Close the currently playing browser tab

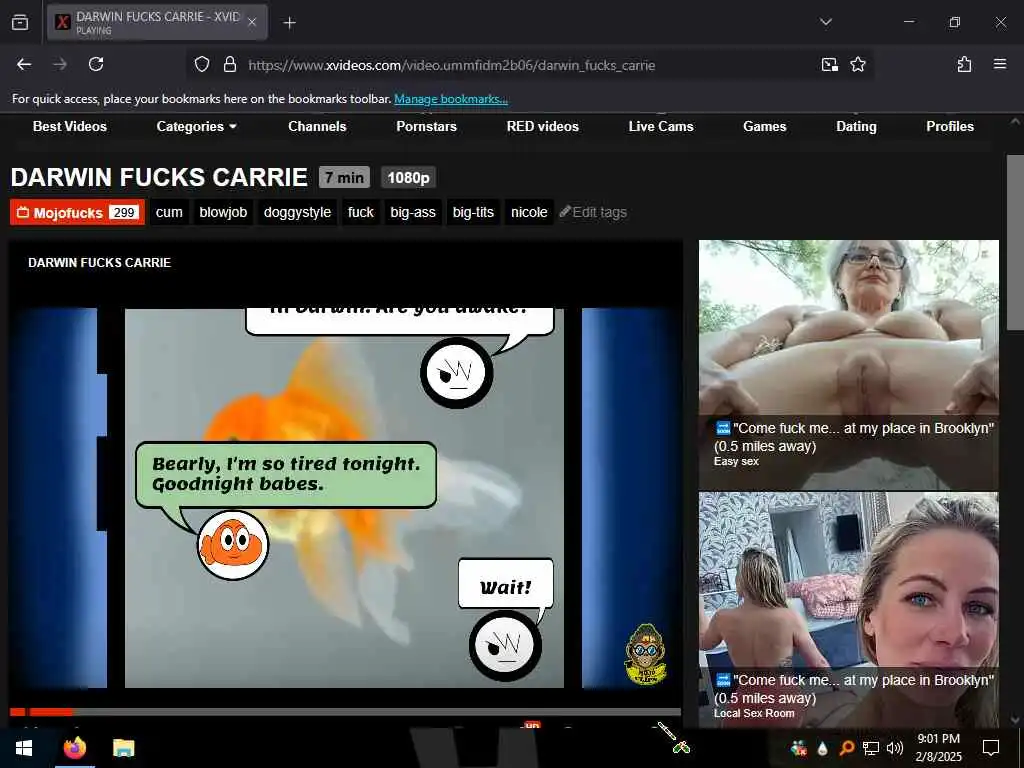252,22
